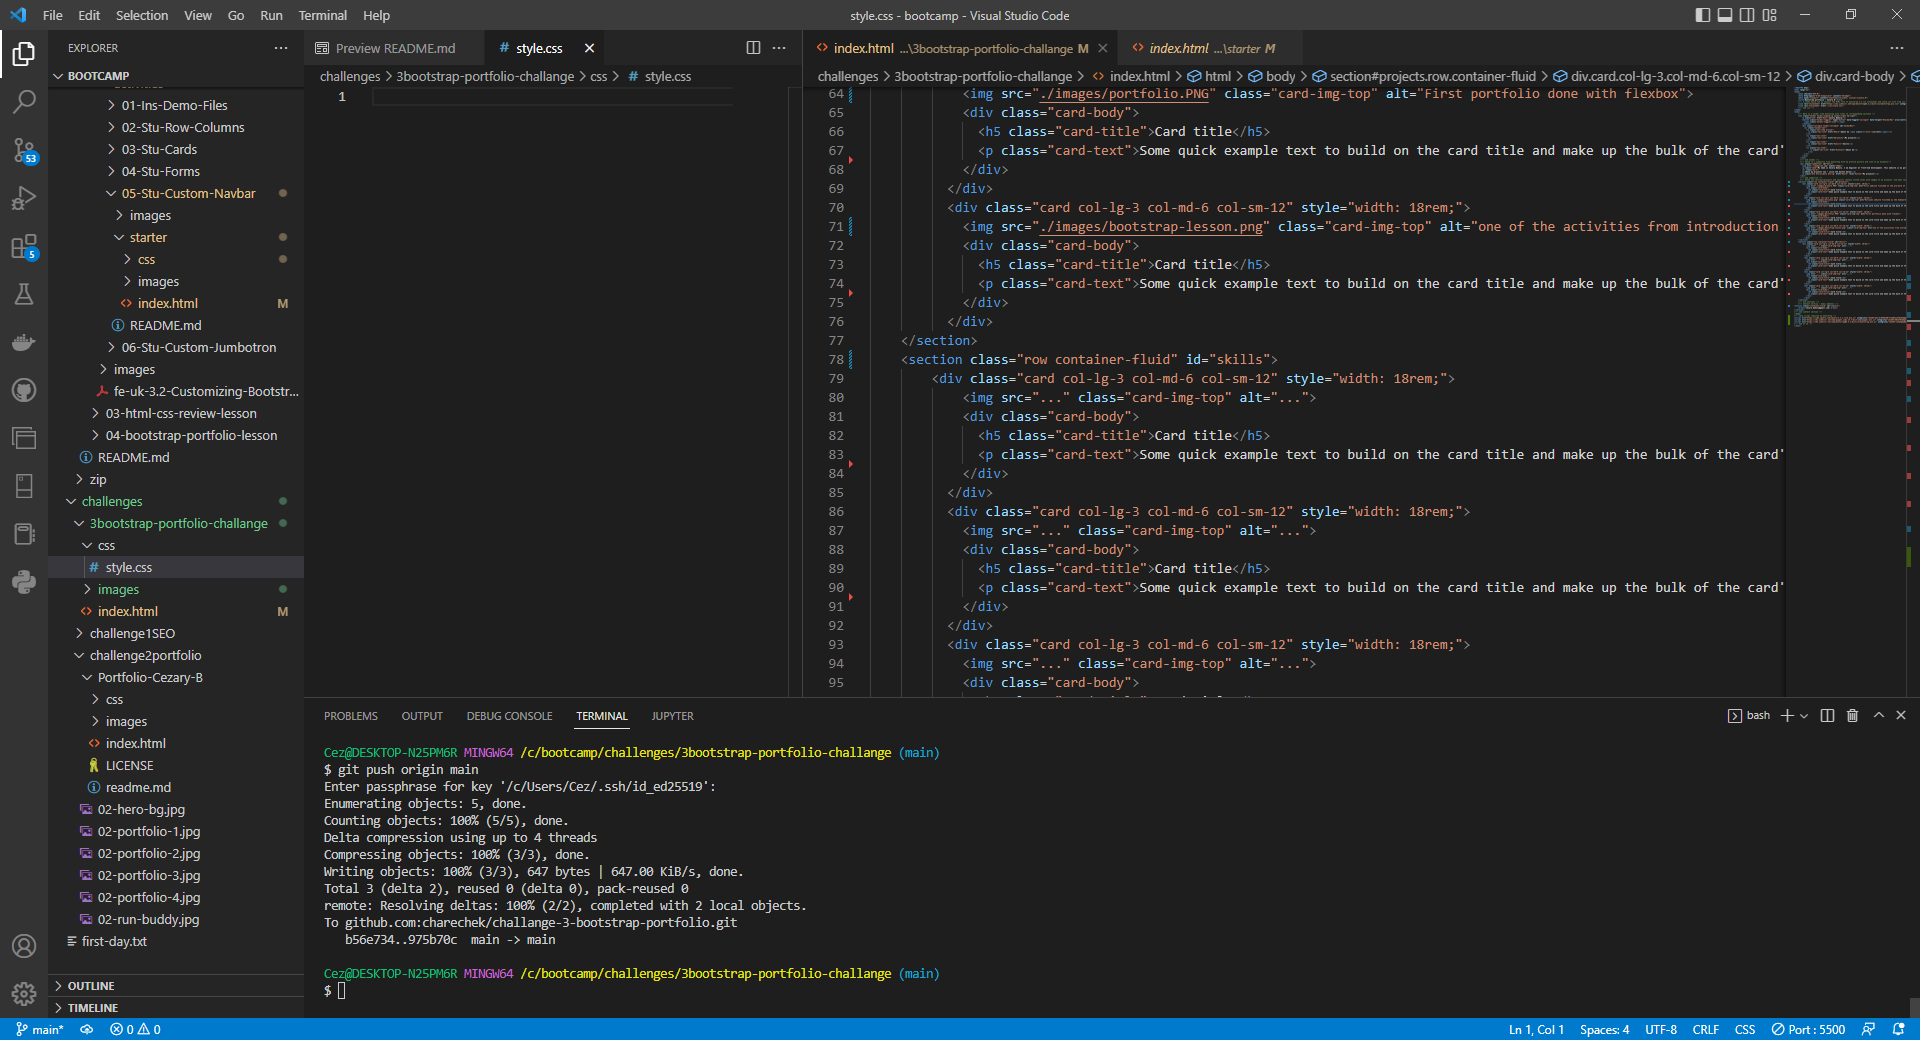The width and height of the screenshot is (1920, 1040).
Task: Create a new terminal with plus icon
Action: pyautogui.click(x=1787, y=716)
